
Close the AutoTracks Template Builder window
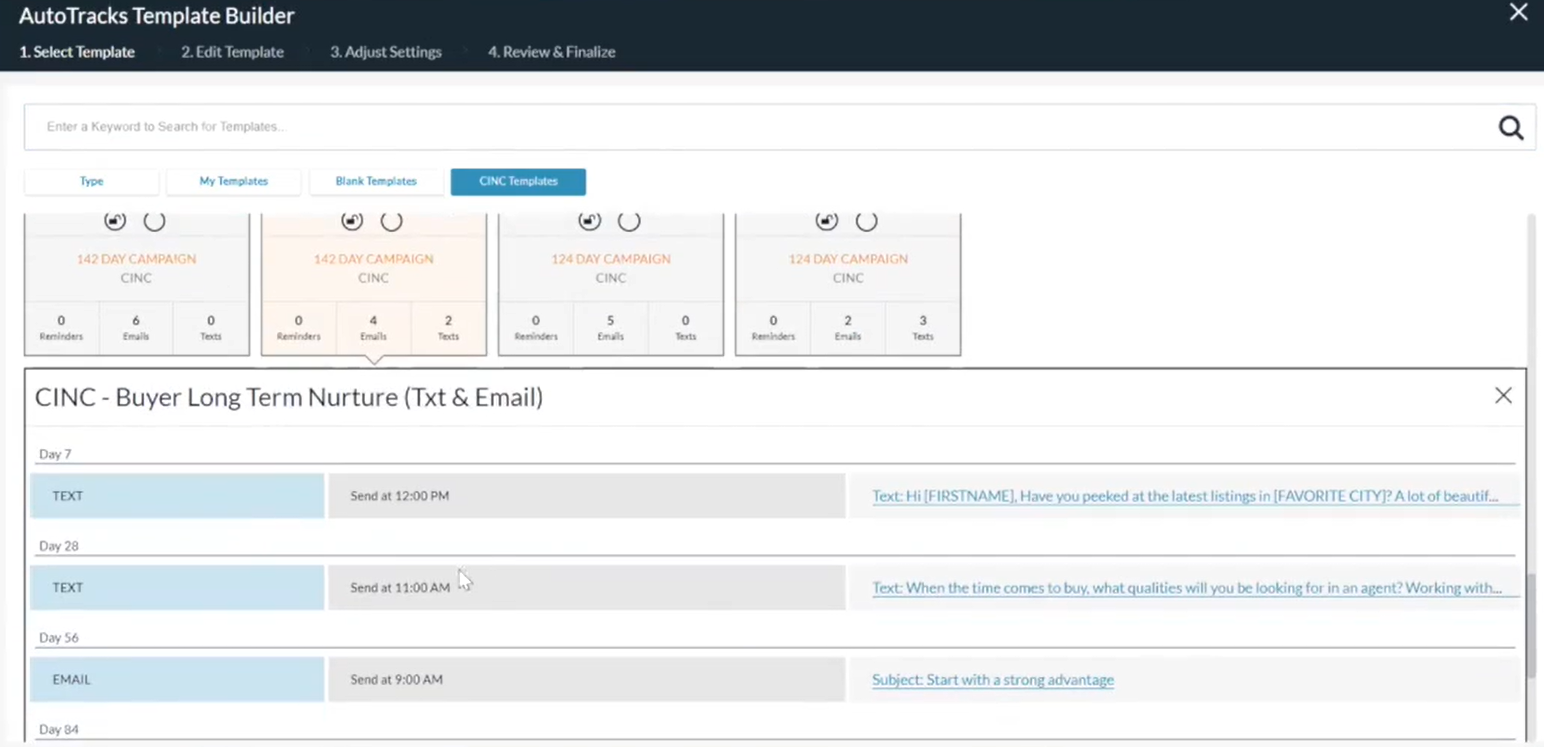(x=1518, y=13)
